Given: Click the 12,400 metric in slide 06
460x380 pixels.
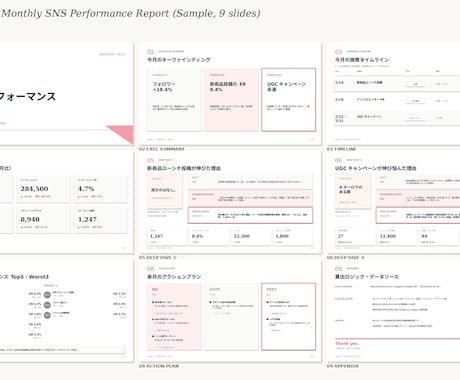Looking at the screenshot, I should 388,236.
